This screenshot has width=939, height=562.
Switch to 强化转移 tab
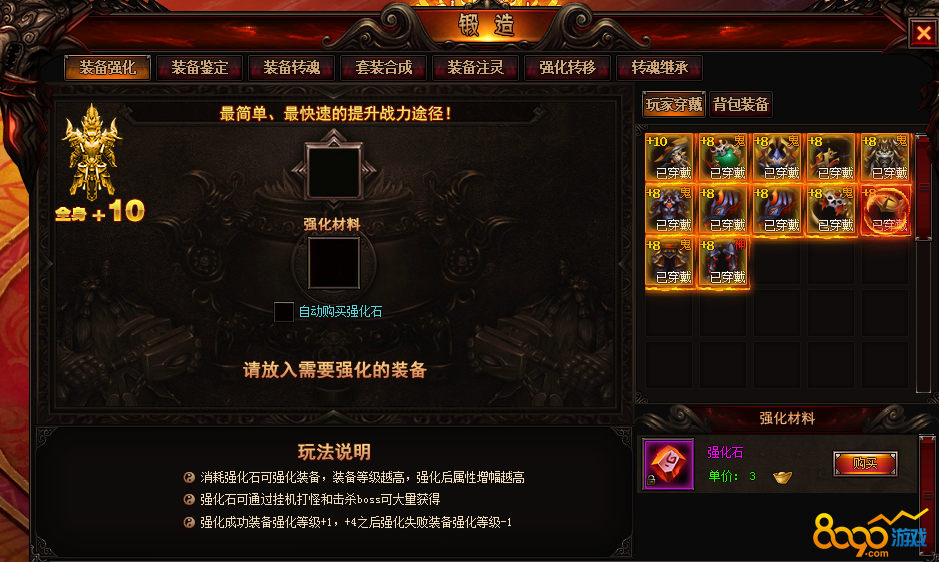click(x=567, y=68)
